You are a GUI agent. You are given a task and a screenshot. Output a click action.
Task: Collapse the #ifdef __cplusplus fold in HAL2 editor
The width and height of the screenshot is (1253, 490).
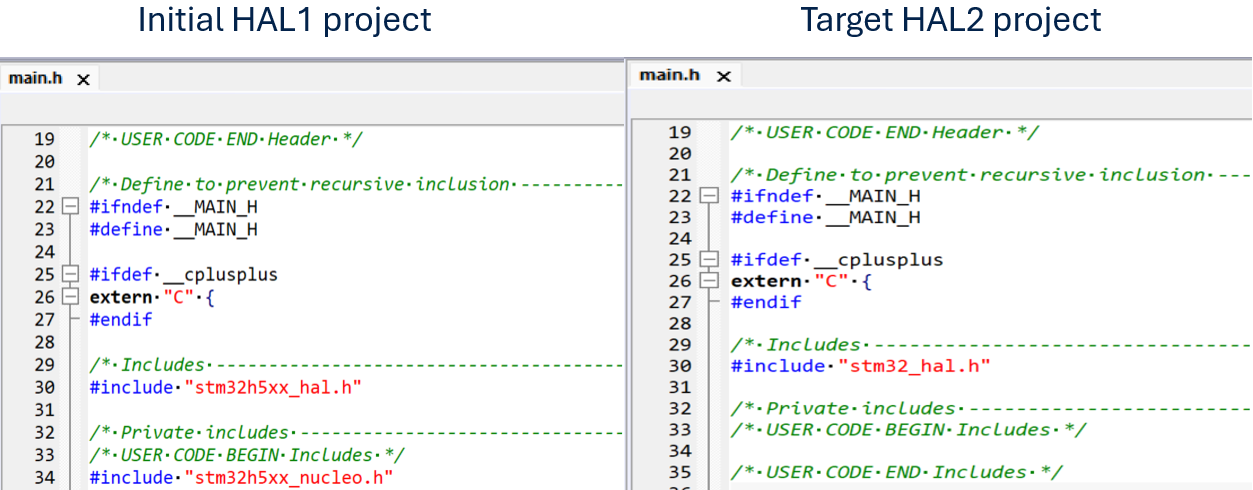(x=709, y=260)
